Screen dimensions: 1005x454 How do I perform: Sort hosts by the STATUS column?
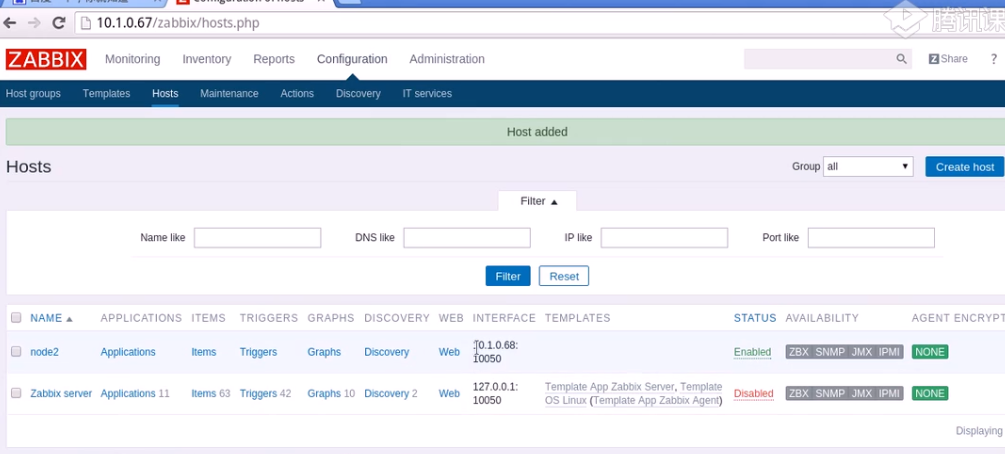pos(755,318)
